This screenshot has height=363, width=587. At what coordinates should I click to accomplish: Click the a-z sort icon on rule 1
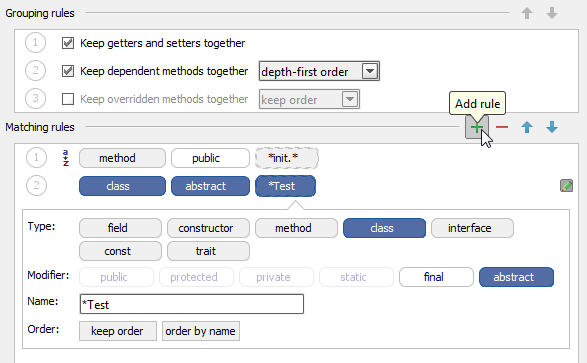pos(66,158)
